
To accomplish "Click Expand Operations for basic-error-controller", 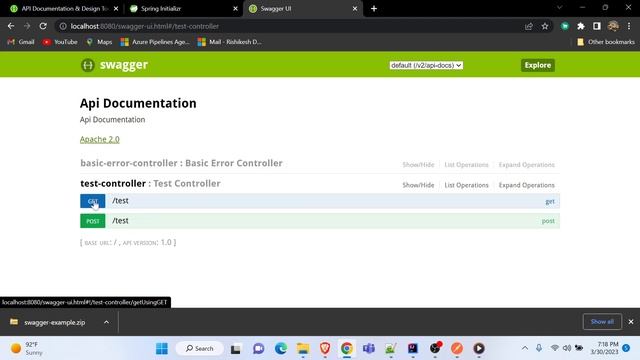I will pyautogui.click(x=527, y=165).
